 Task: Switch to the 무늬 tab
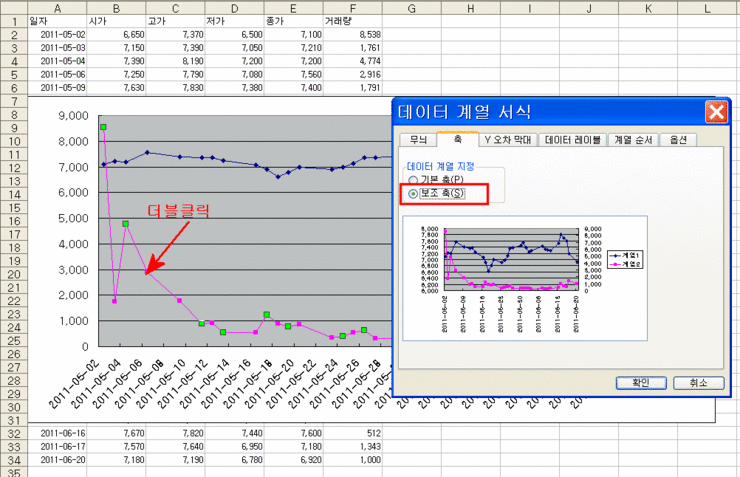[x=417, y=140]
